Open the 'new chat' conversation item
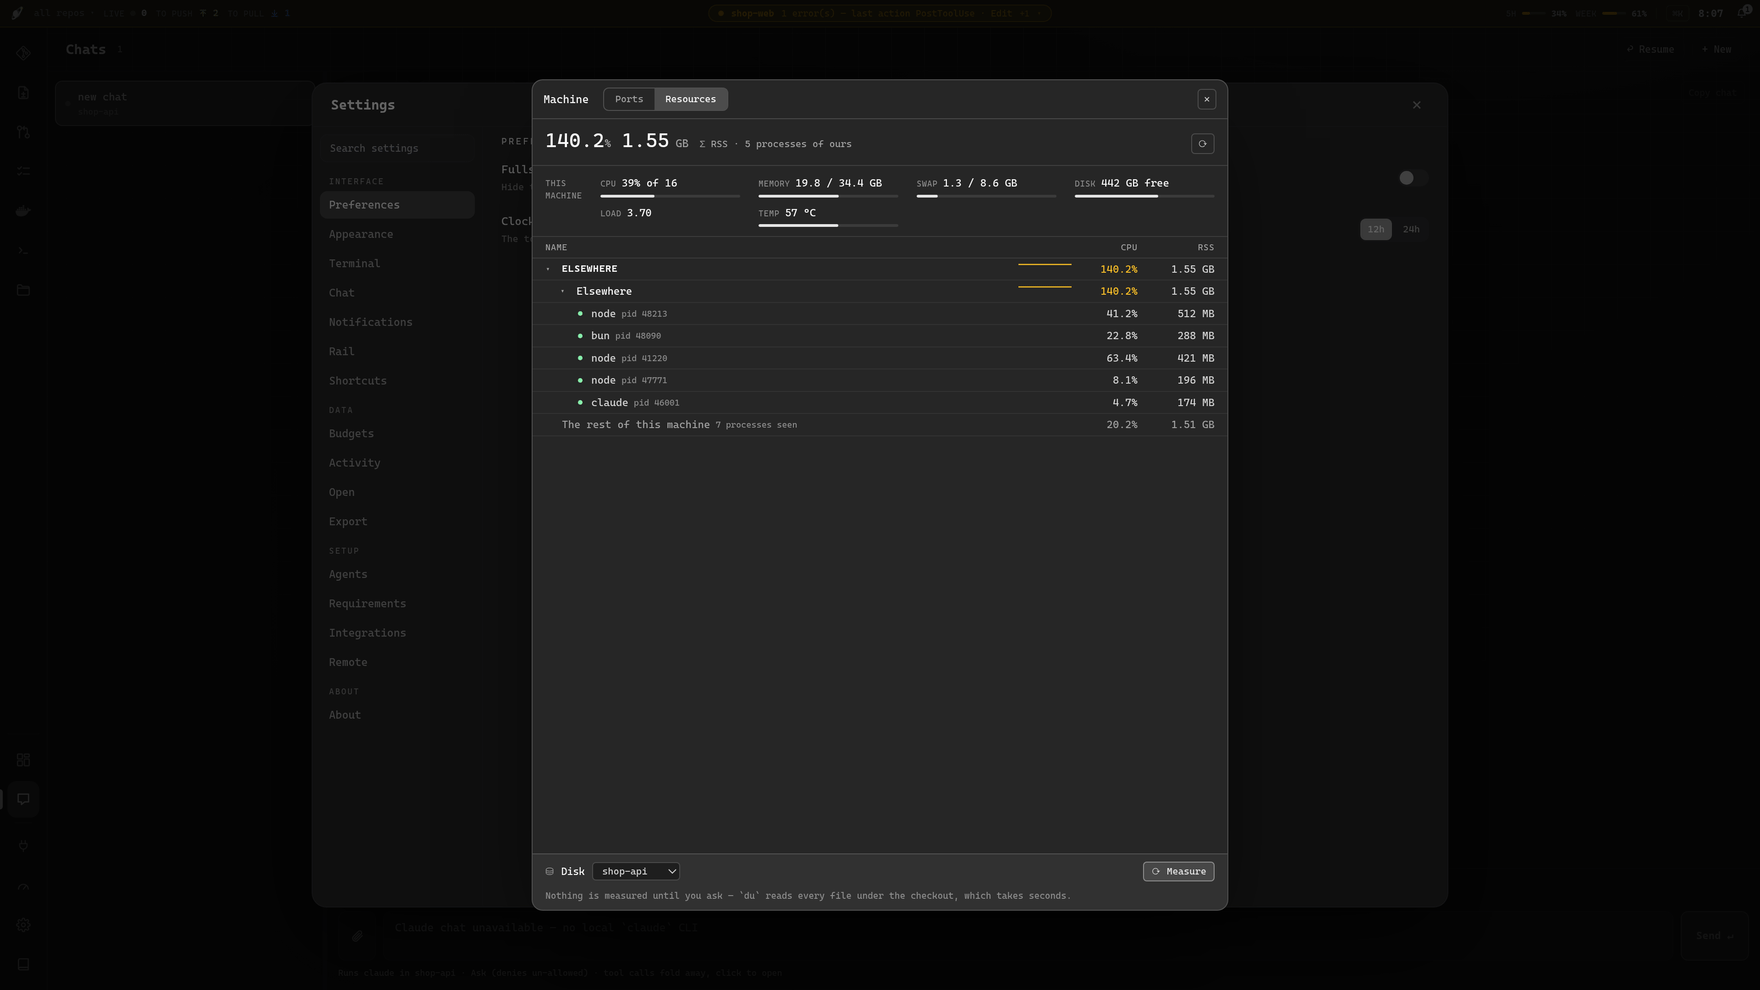Image resolution: width=1760 pixels, height=990 pixels. pos(184,103)
